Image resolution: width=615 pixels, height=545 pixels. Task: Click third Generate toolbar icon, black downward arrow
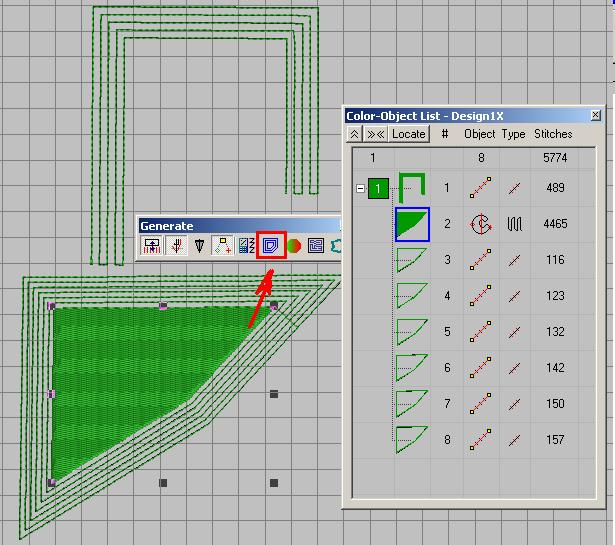coord(199,246)
